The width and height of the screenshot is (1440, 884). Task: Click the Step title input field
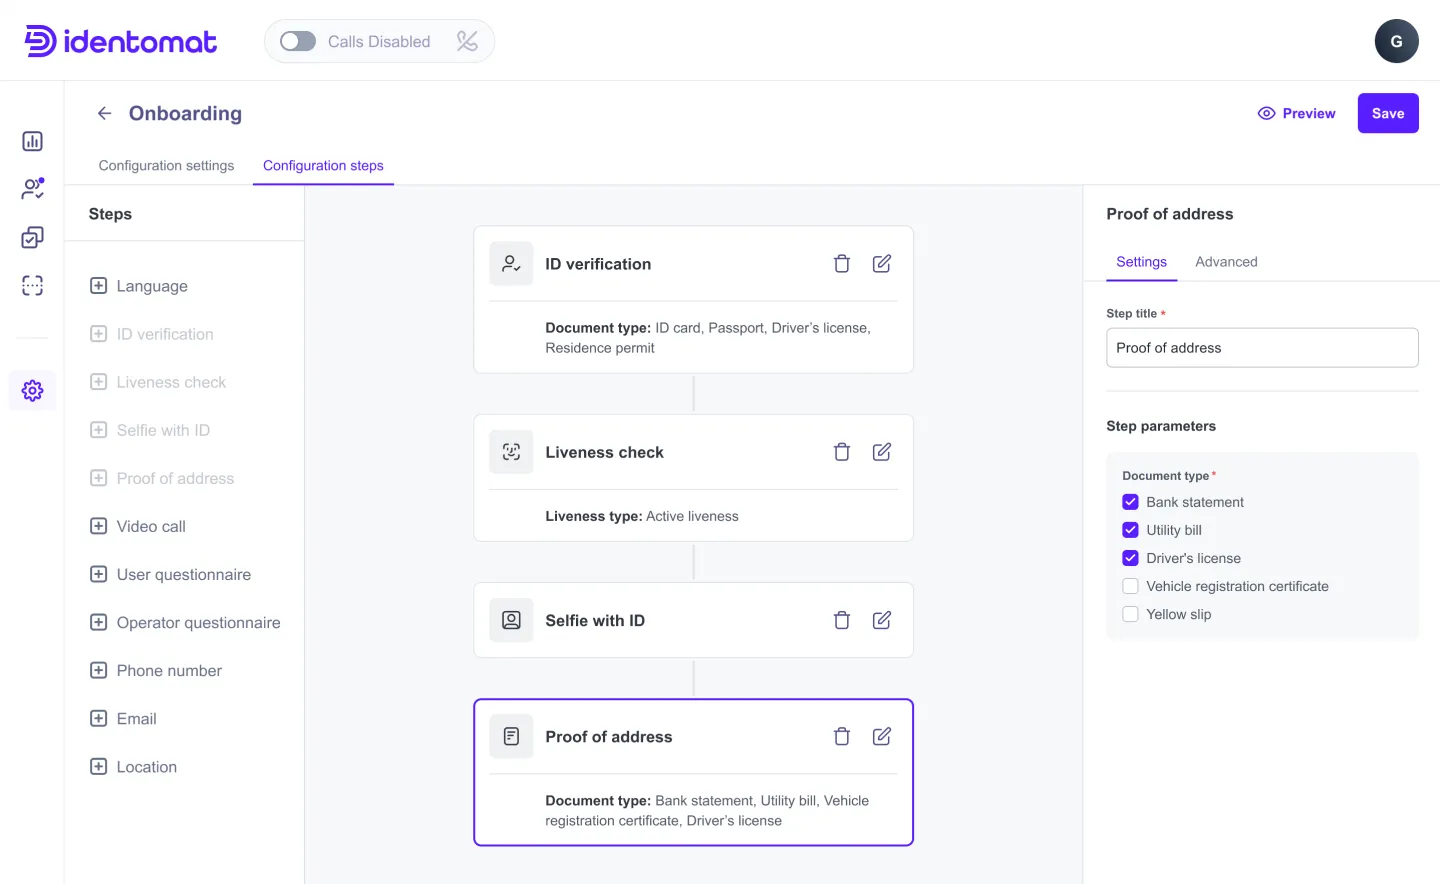tap(1262, 347)
